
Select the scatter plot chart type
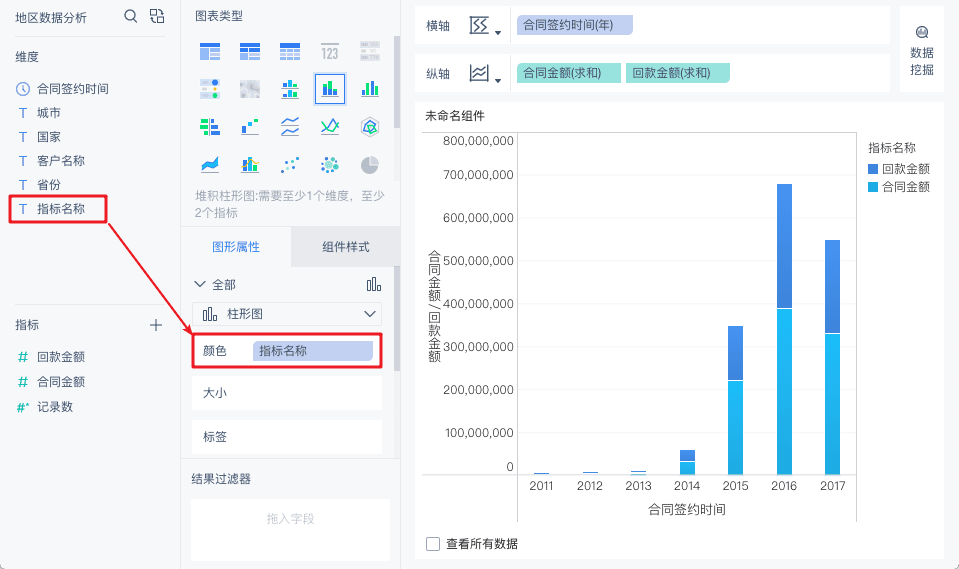pos(290,165)
